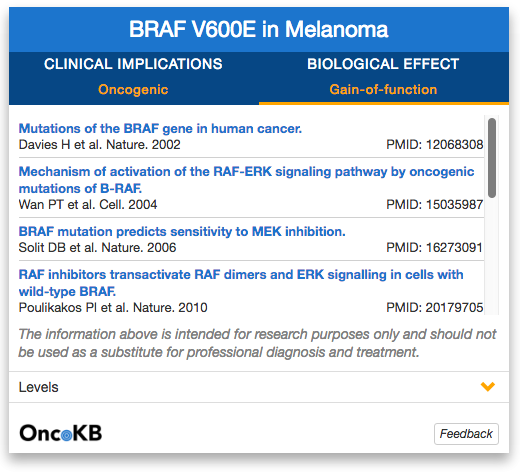Click the research purposes disclaimer text
The width and height of the screenshot is (520, 475).
pyautogui.click(x=257, y=343)
